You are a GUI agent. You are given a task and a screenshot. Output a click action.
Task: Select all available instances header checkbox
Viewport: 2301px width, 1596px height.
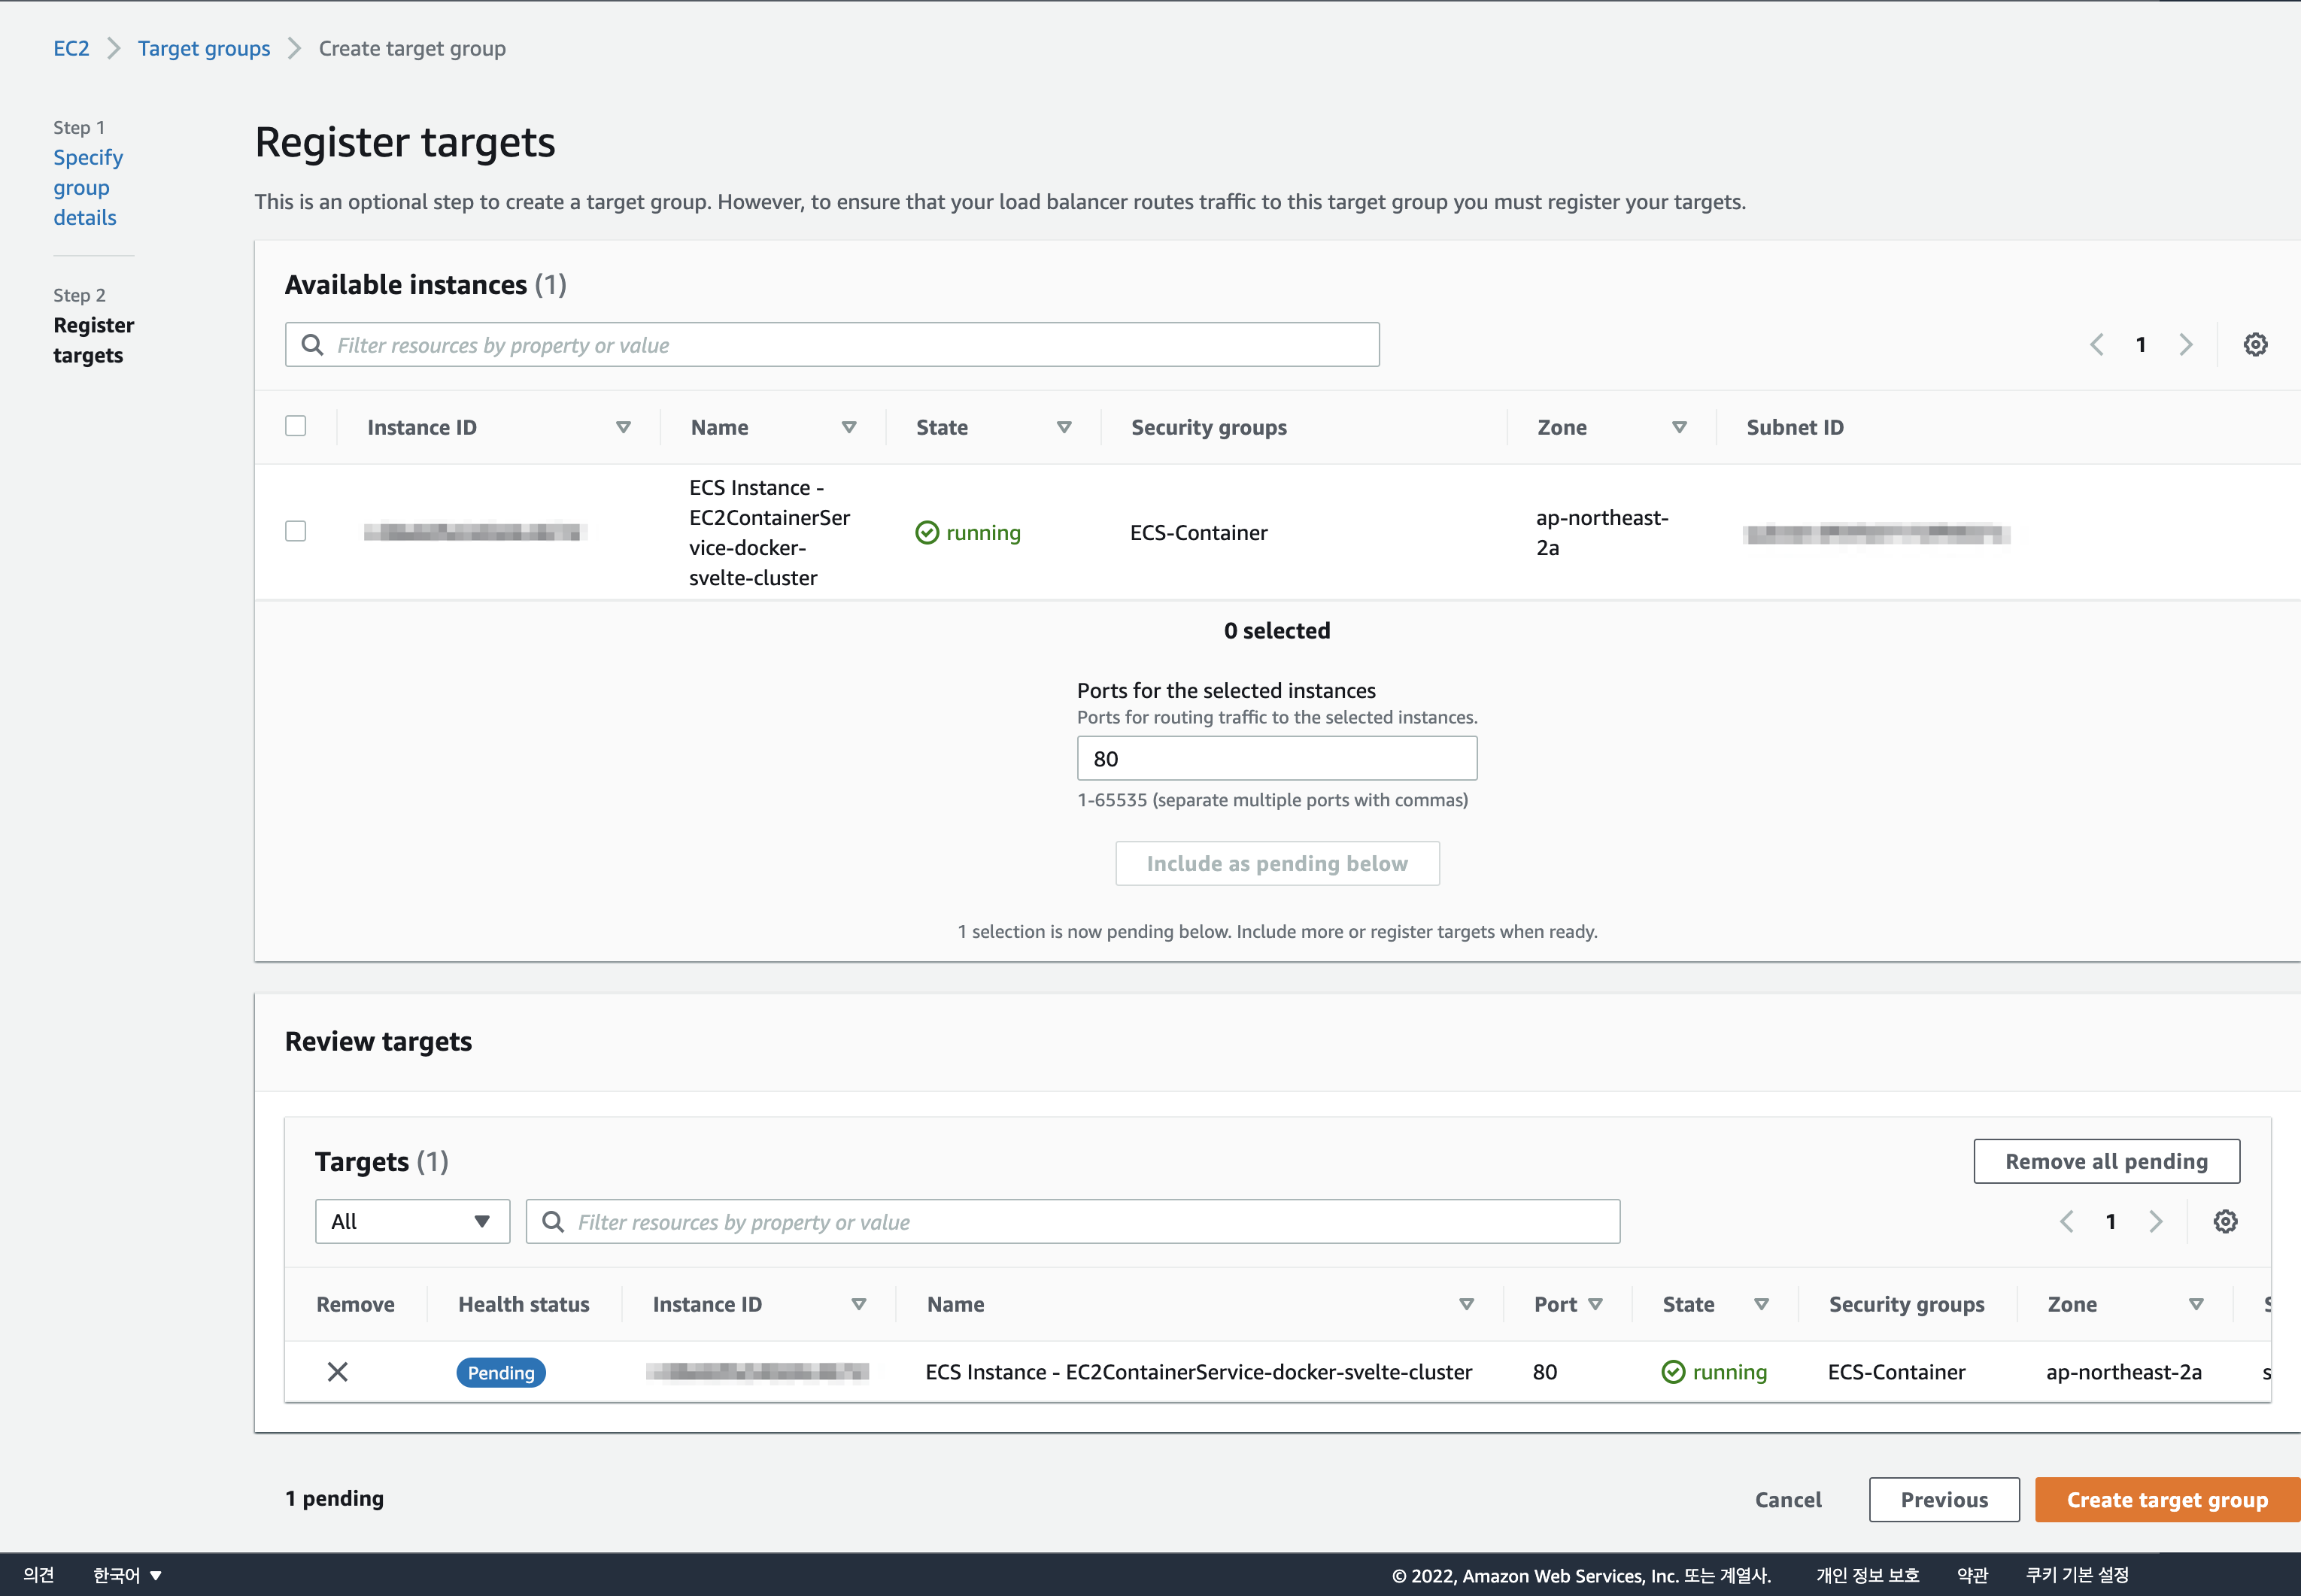[296, 426]
